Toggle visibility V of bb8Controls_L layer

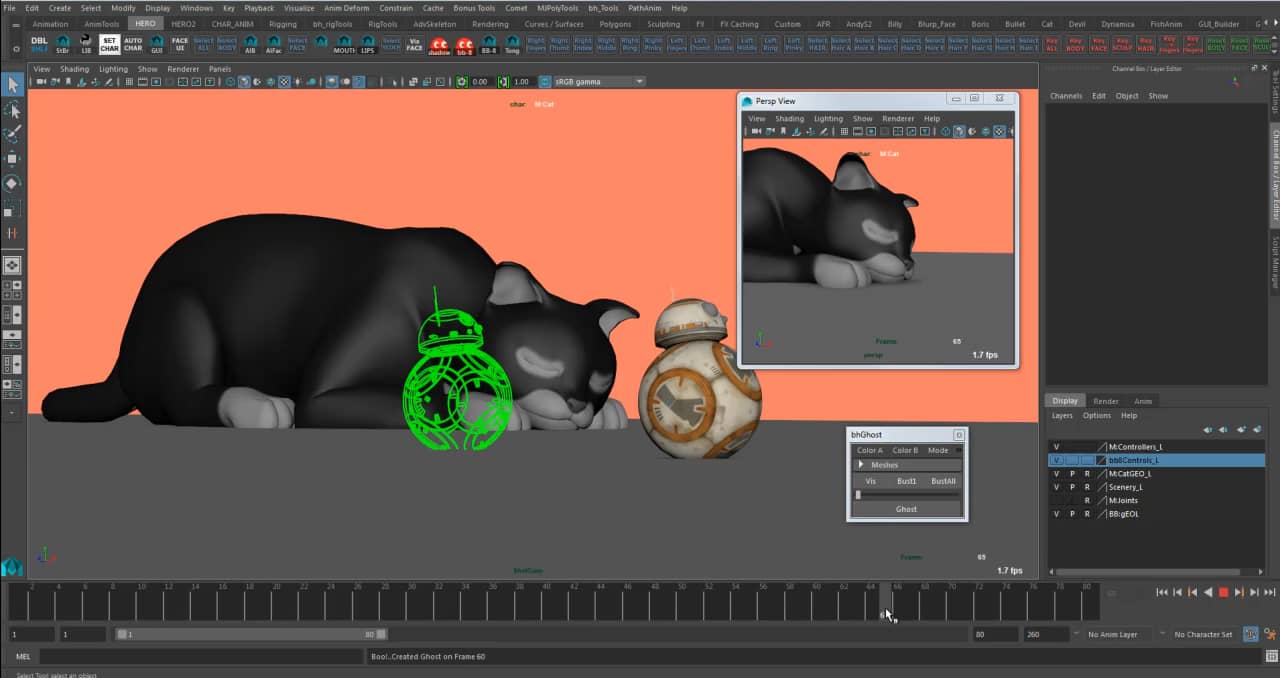coord(1056,460)
